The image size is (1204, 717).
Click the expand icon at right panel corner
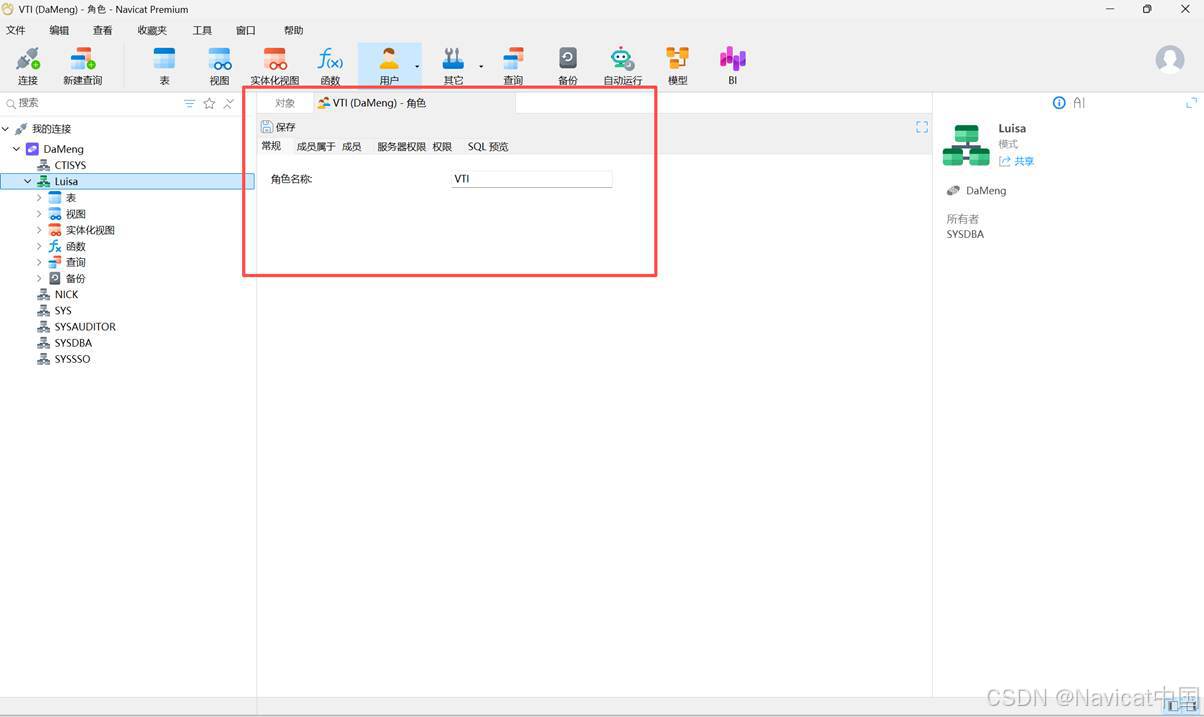tap(1191, 103)
